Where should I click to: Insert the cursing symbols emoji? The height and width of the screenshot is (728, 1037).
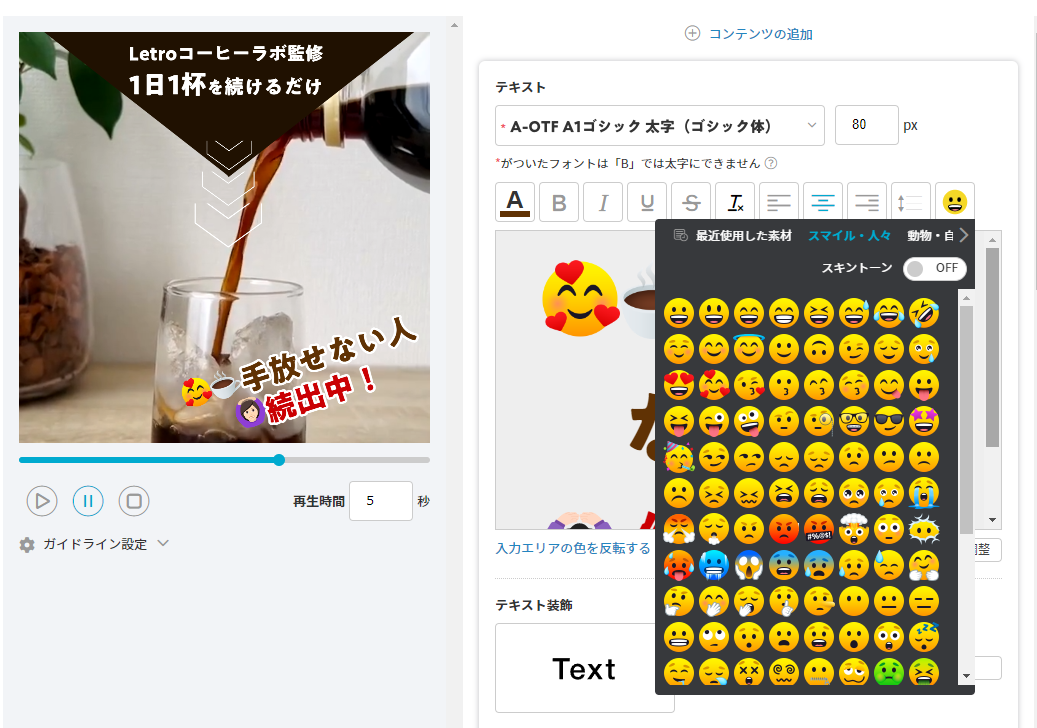pyautogui.click(x=819, y=529)
